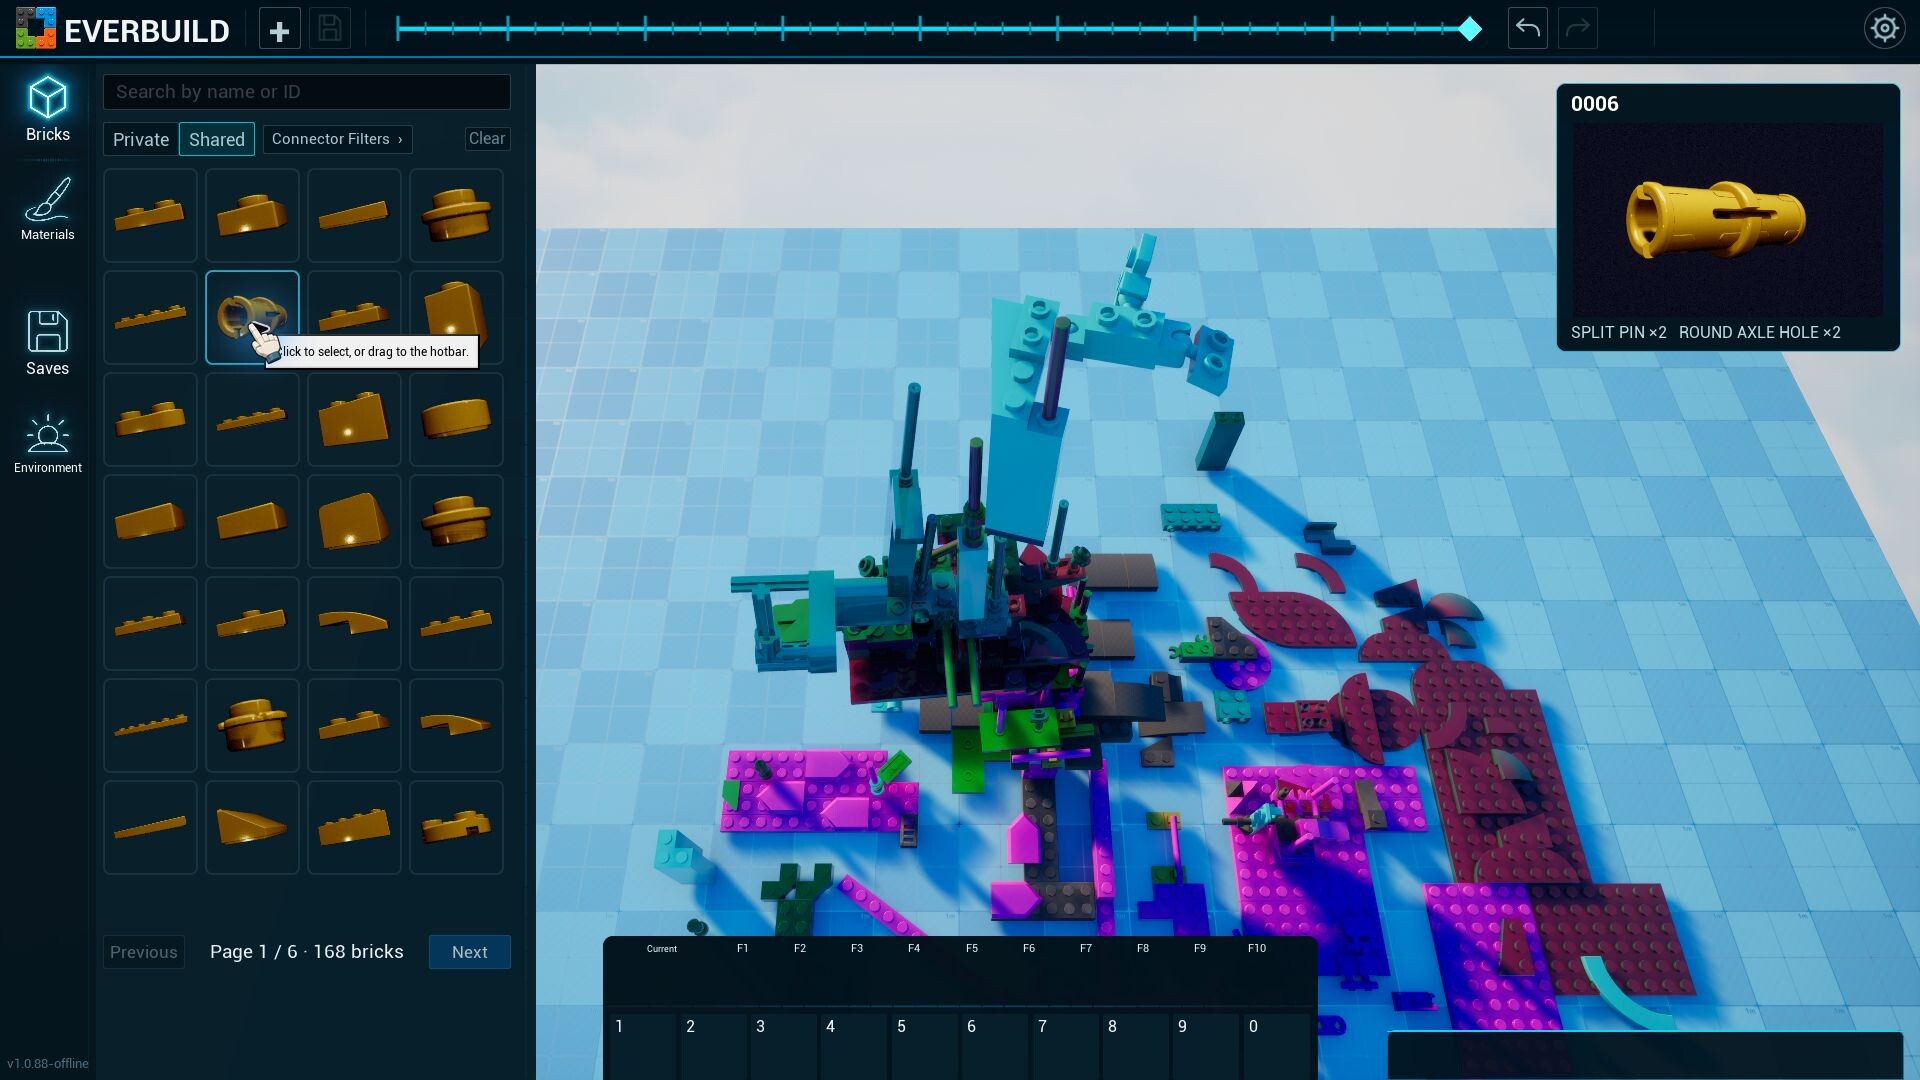Image resolution: width=1920 pixels, height=1080 pixels.
Task: Click the Everbuild logo icon
Action: point(35,29)
